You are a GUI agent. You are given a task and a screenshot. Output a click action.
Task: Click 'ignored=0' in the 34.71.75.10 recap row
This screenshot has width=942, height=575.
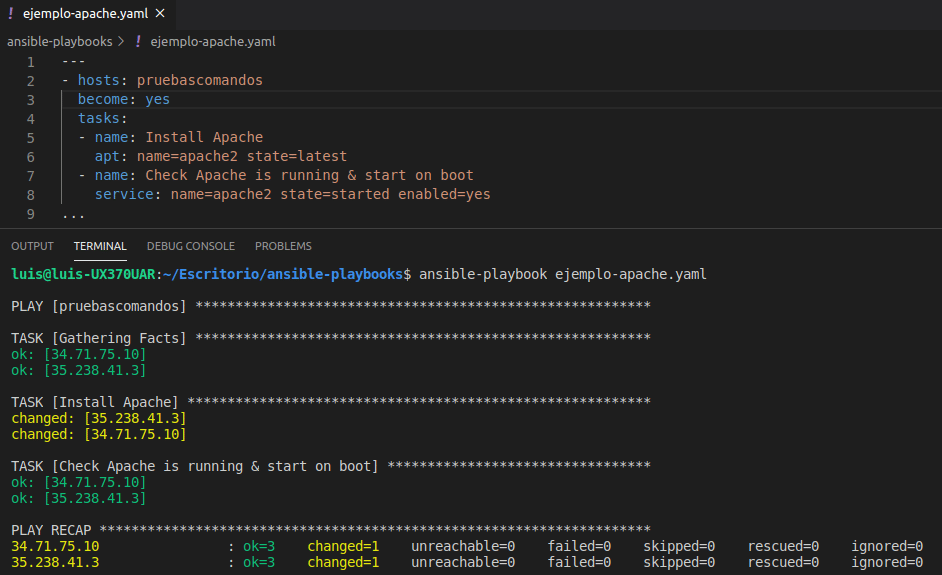tap(887, 546)
